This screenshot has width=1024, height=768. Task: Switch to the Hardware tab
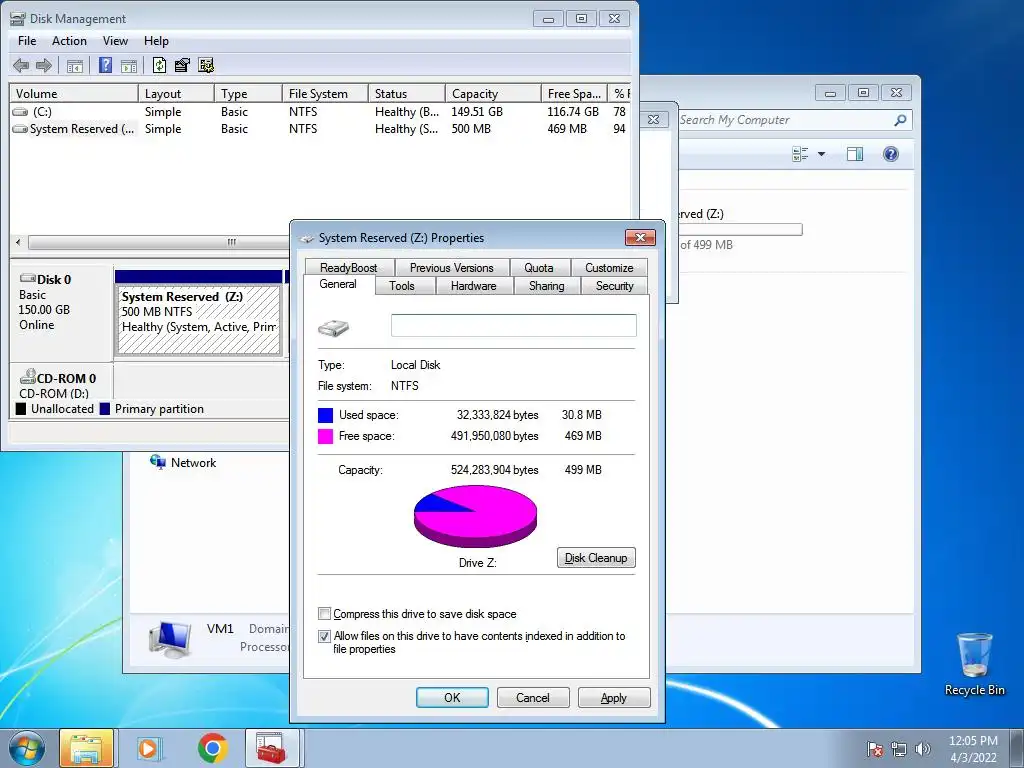(x=473, y=286)
